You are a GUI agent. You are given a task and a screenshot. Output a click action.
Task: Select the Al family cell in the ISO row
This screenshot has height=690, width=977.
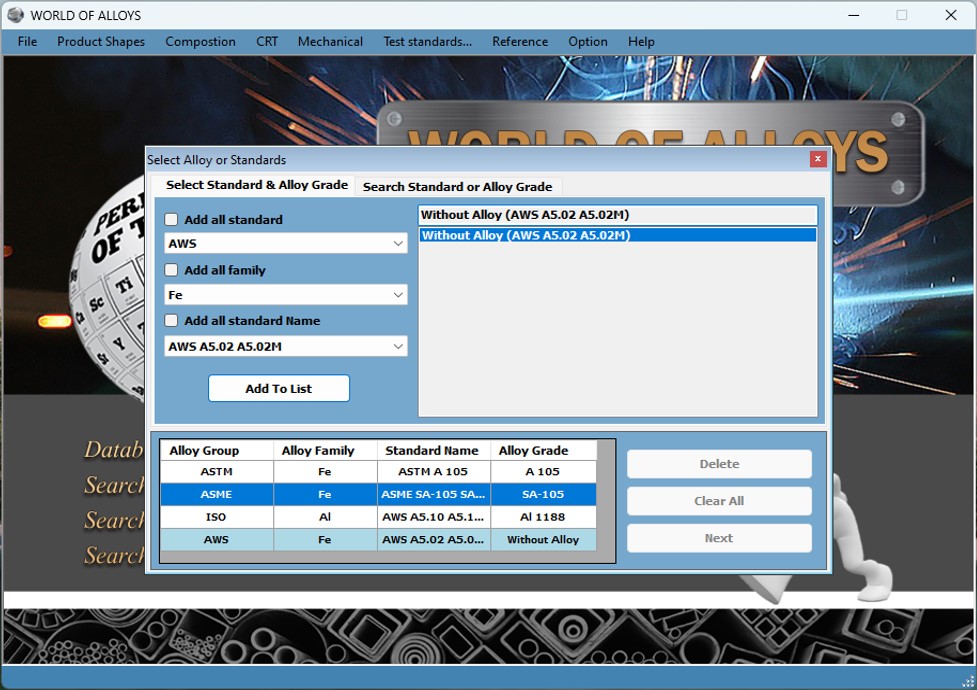coord(325,517)
